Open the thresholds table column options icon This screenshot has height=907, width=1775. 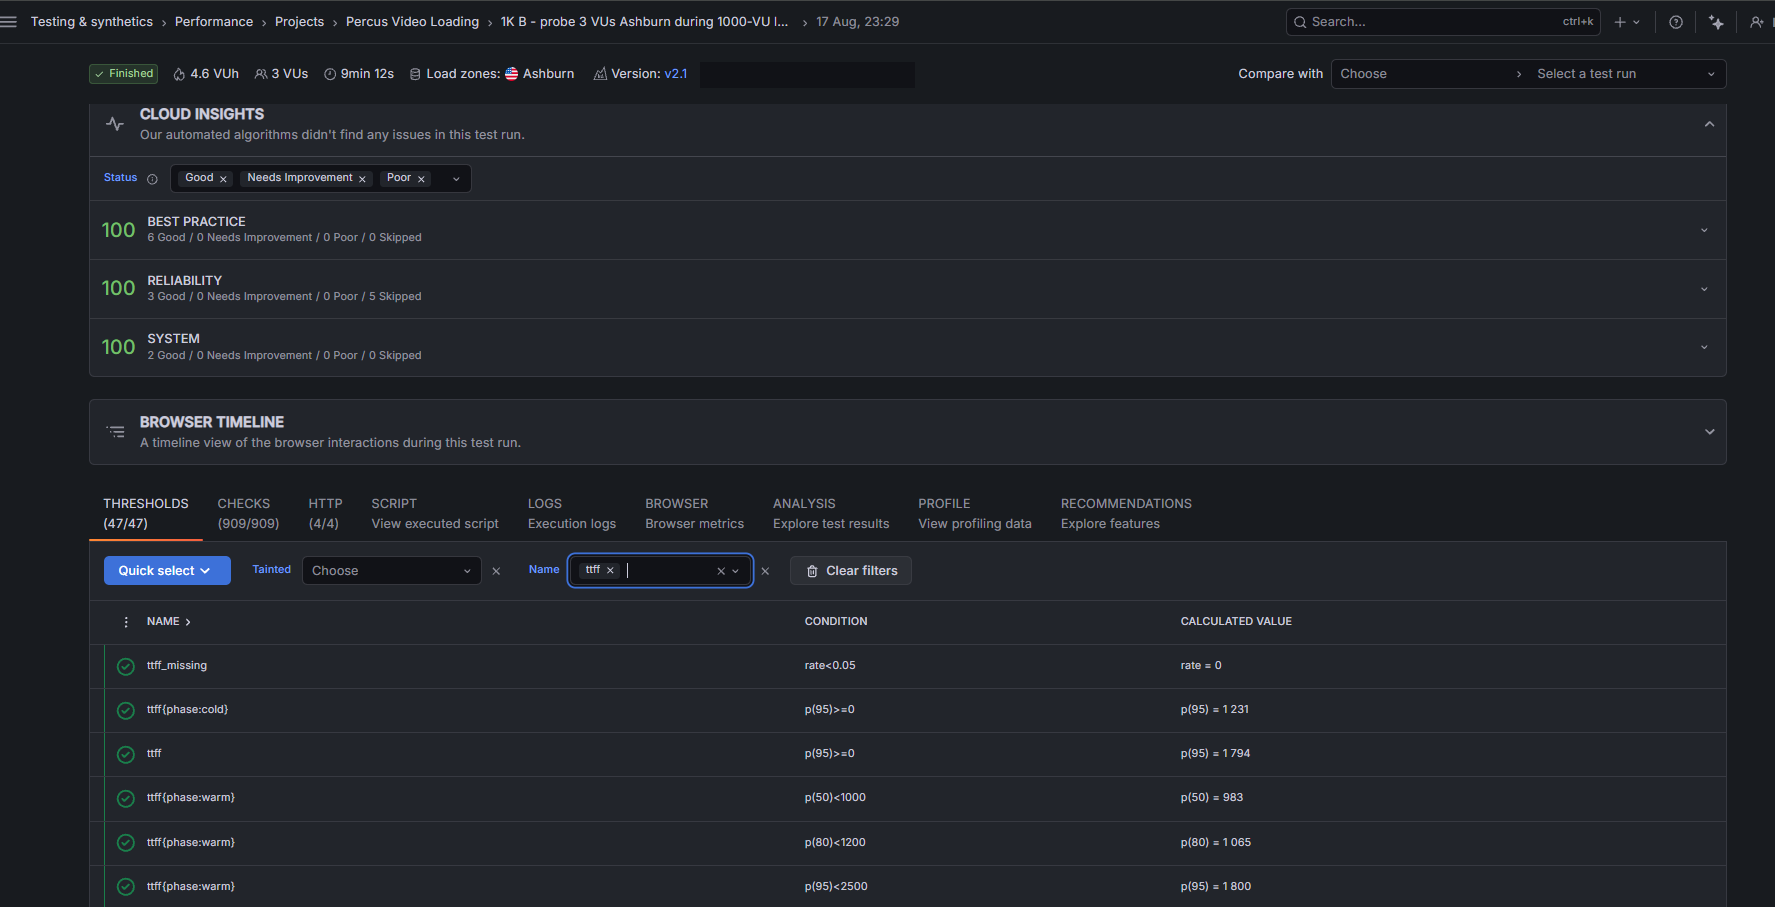click(x=126, y=622)
